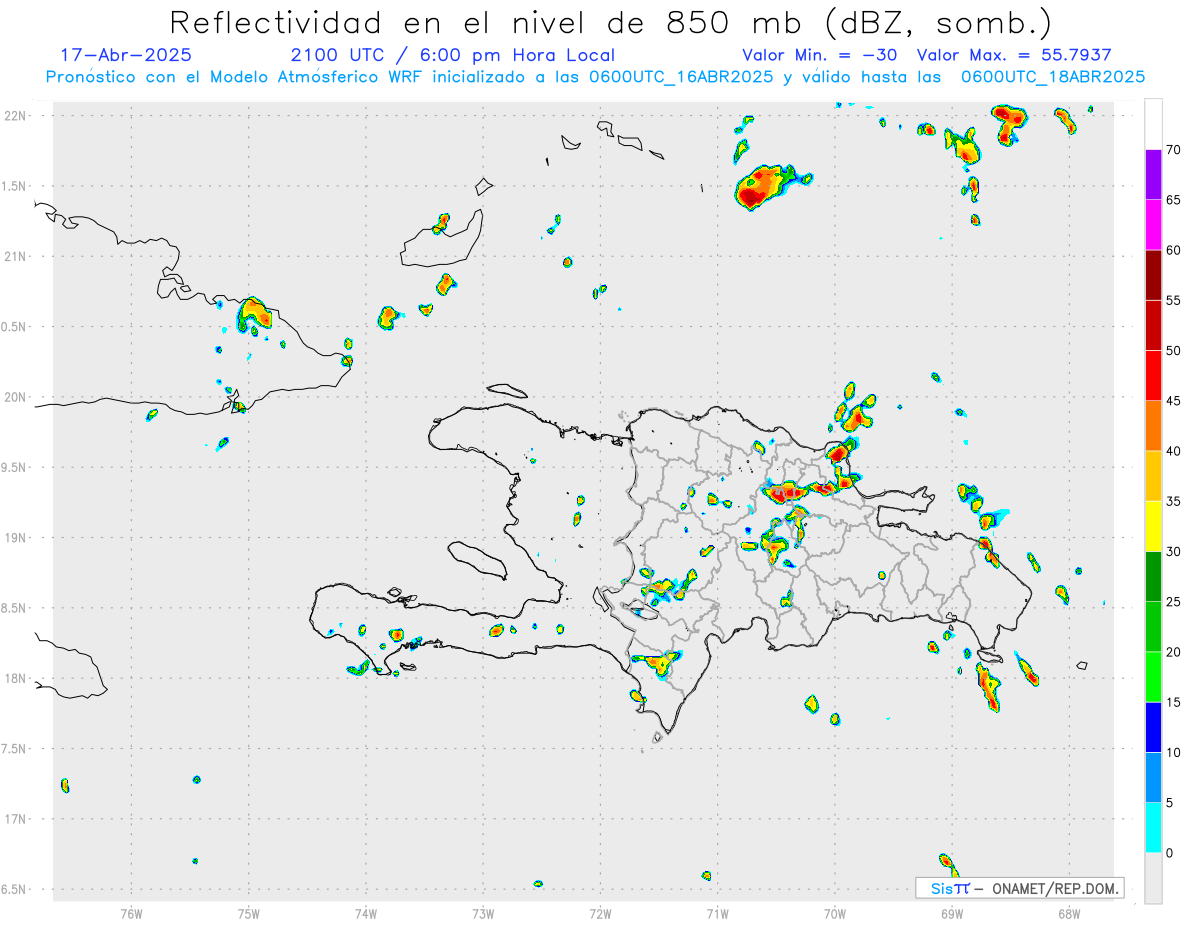Viewport: 1200px width, 927px height.
Task: Click the '25' value on the color scale
Action: coord(1173,602)
